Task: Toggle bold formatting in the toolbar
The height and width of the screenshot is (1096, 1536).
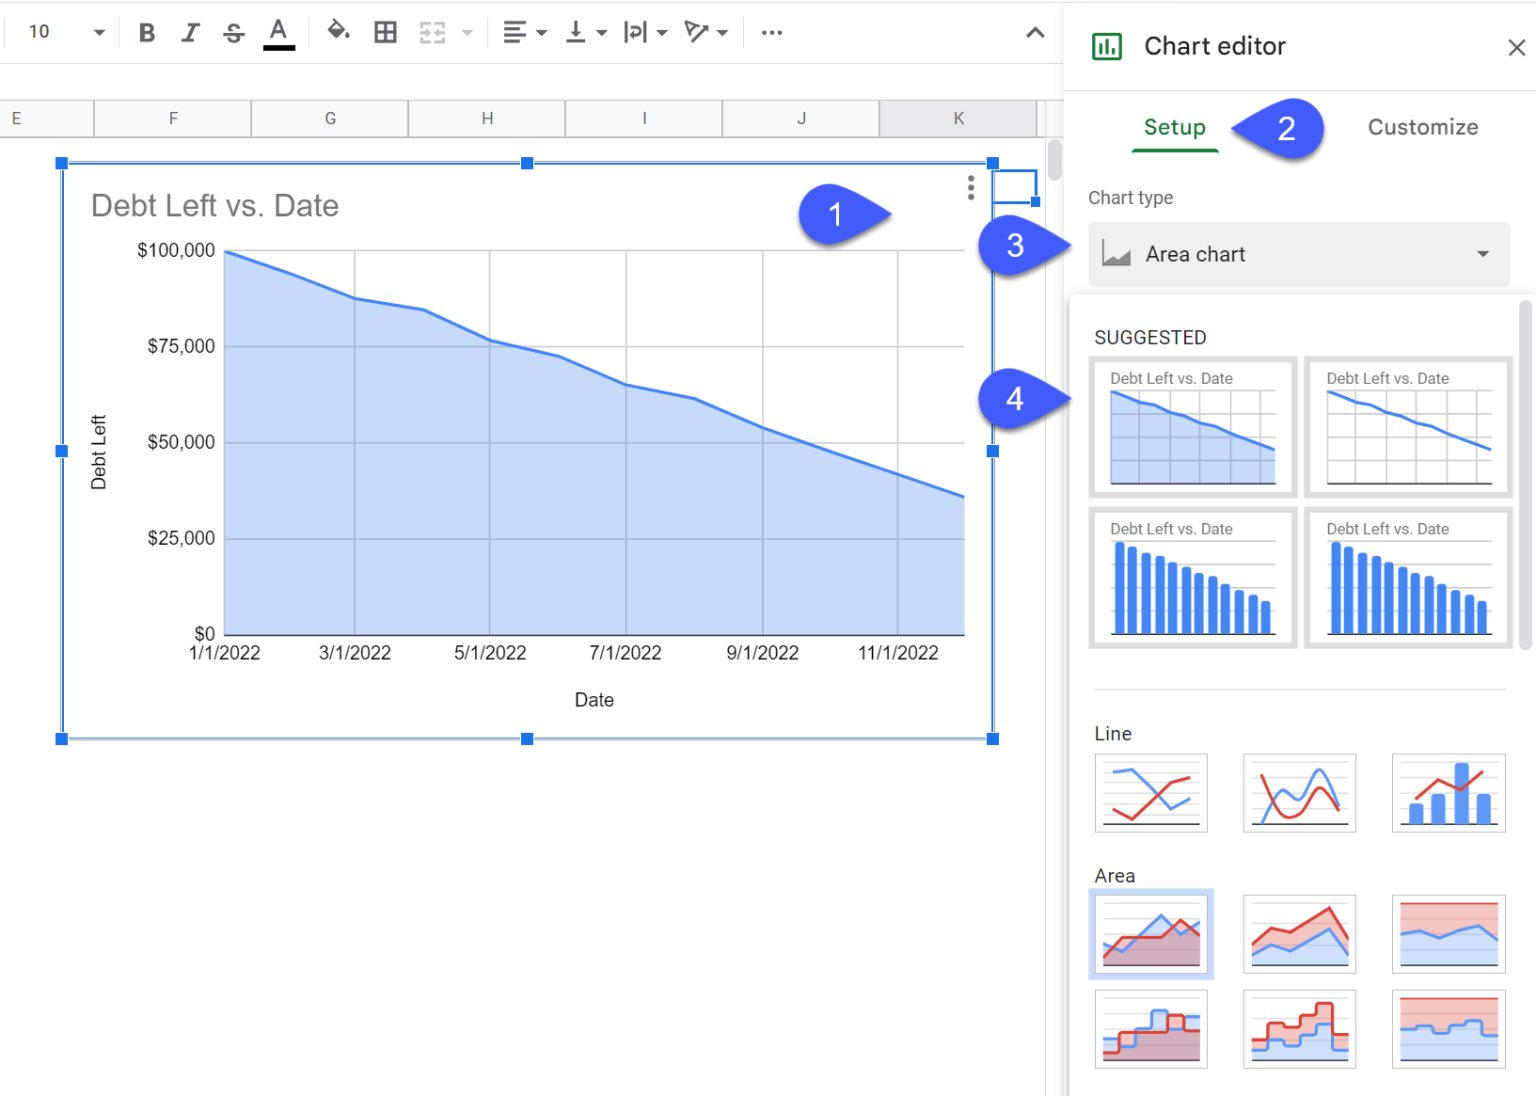Action: (x=146, y=31)
